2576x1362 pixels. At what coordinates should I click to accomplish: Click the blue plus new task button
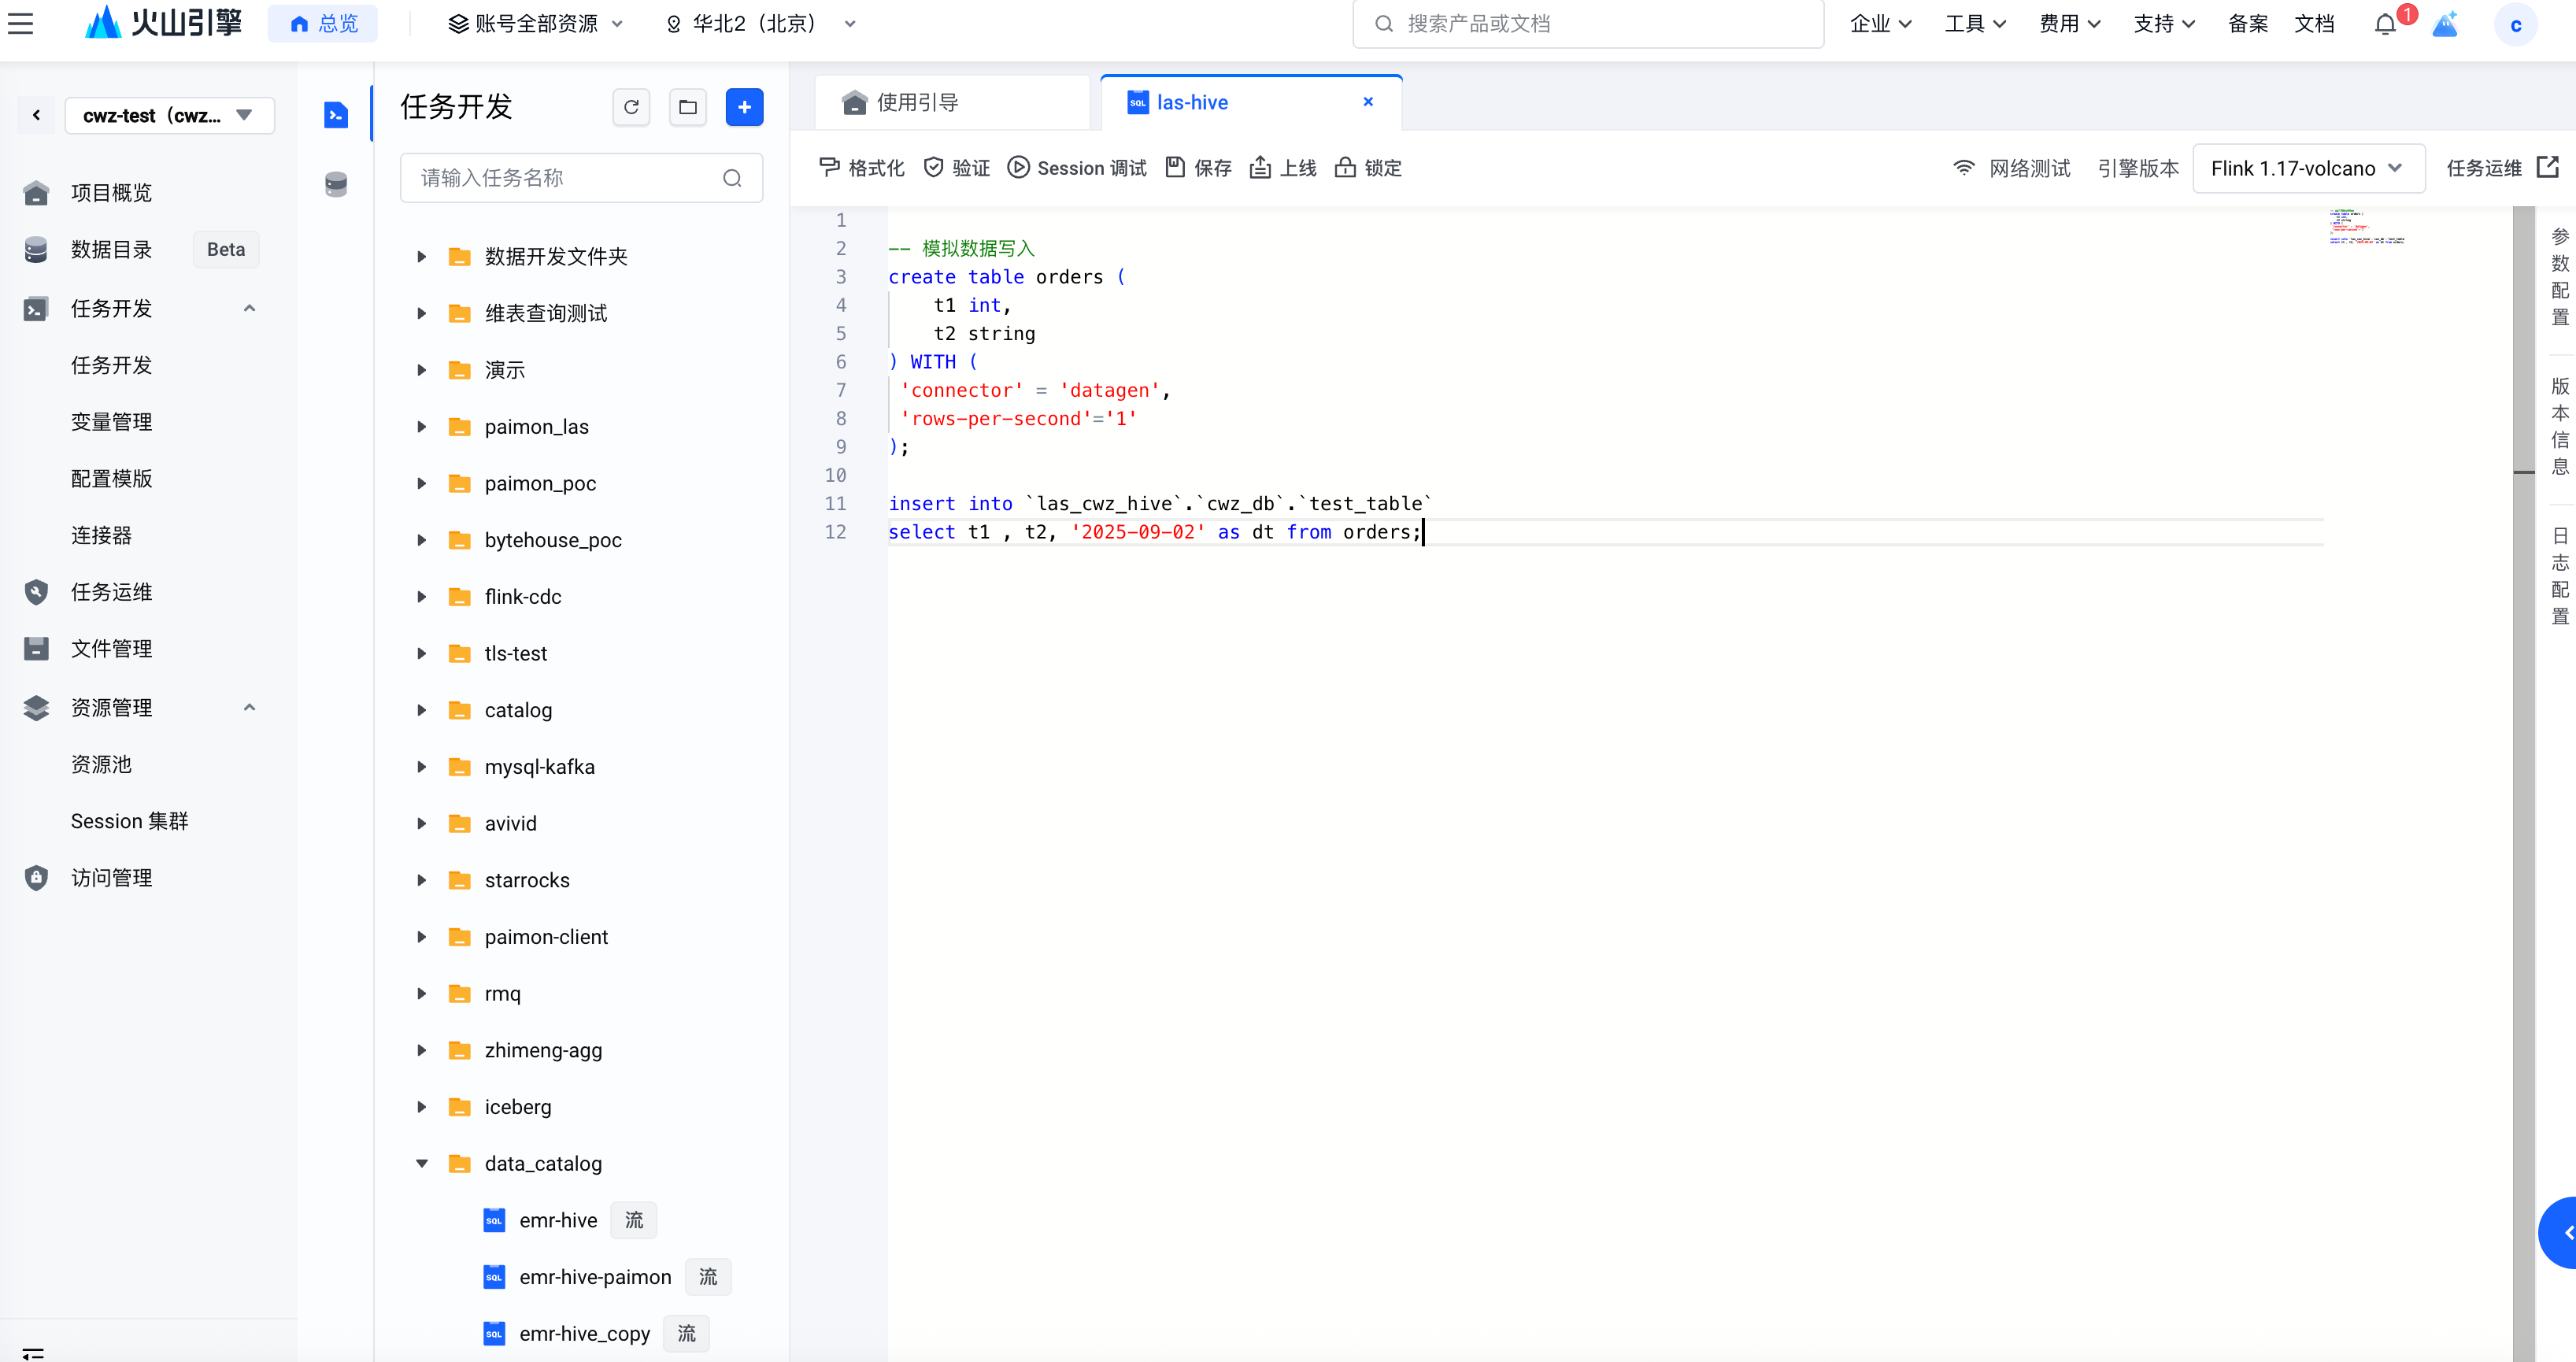[x=744, y=107]
